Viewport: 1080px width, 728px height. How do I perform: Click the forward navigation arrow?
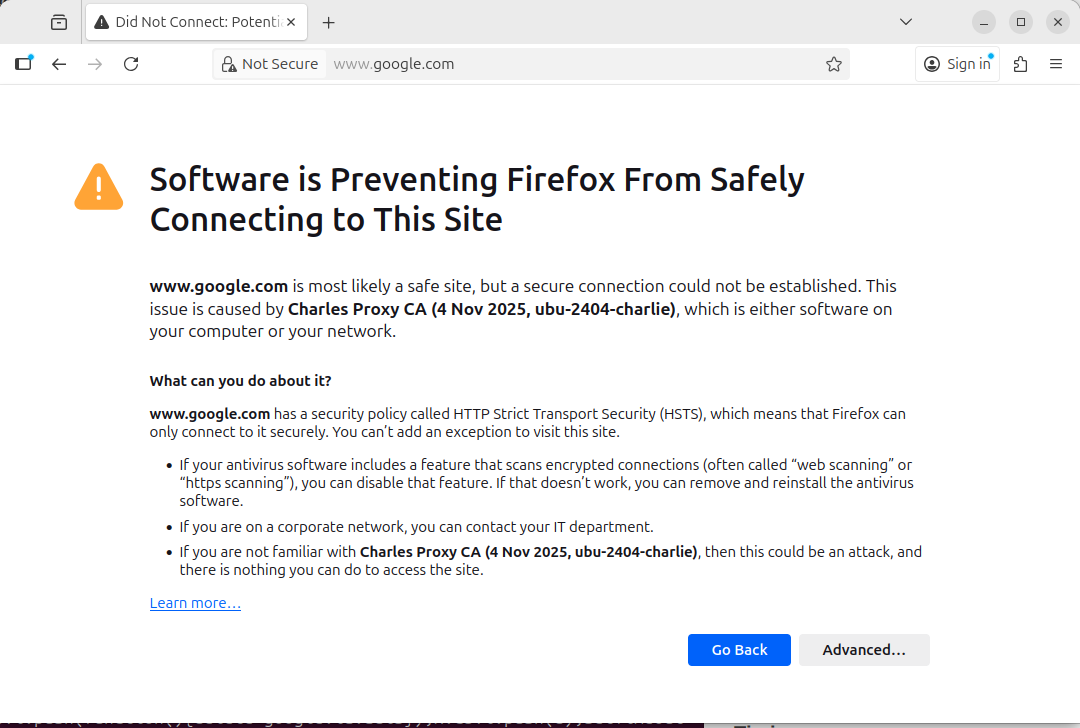point(95,64)
